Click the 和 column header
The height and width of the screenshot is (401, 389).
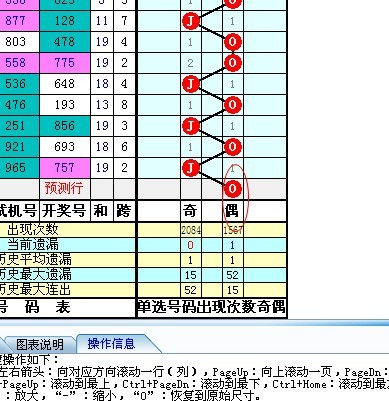(102, 211)
